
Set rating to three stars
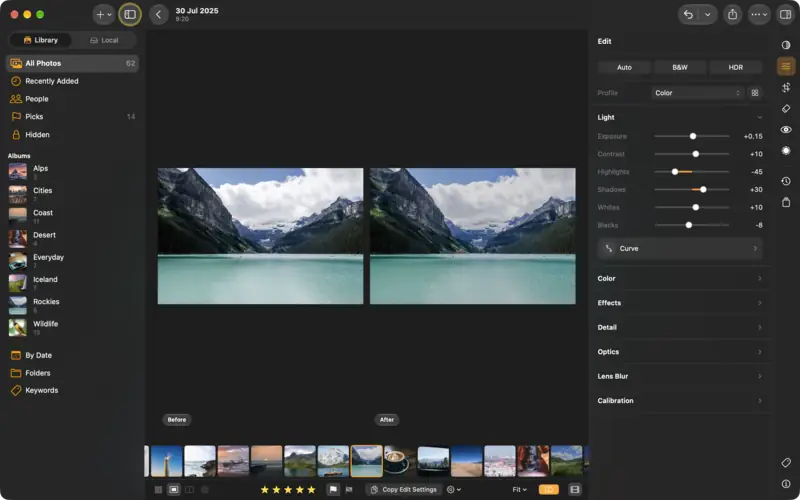click(288, 490)
